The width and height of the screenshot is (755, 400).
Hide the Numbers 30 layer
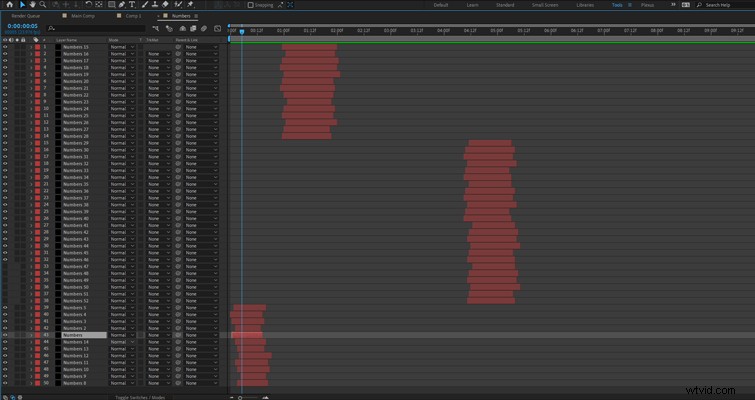pos(5,150)
